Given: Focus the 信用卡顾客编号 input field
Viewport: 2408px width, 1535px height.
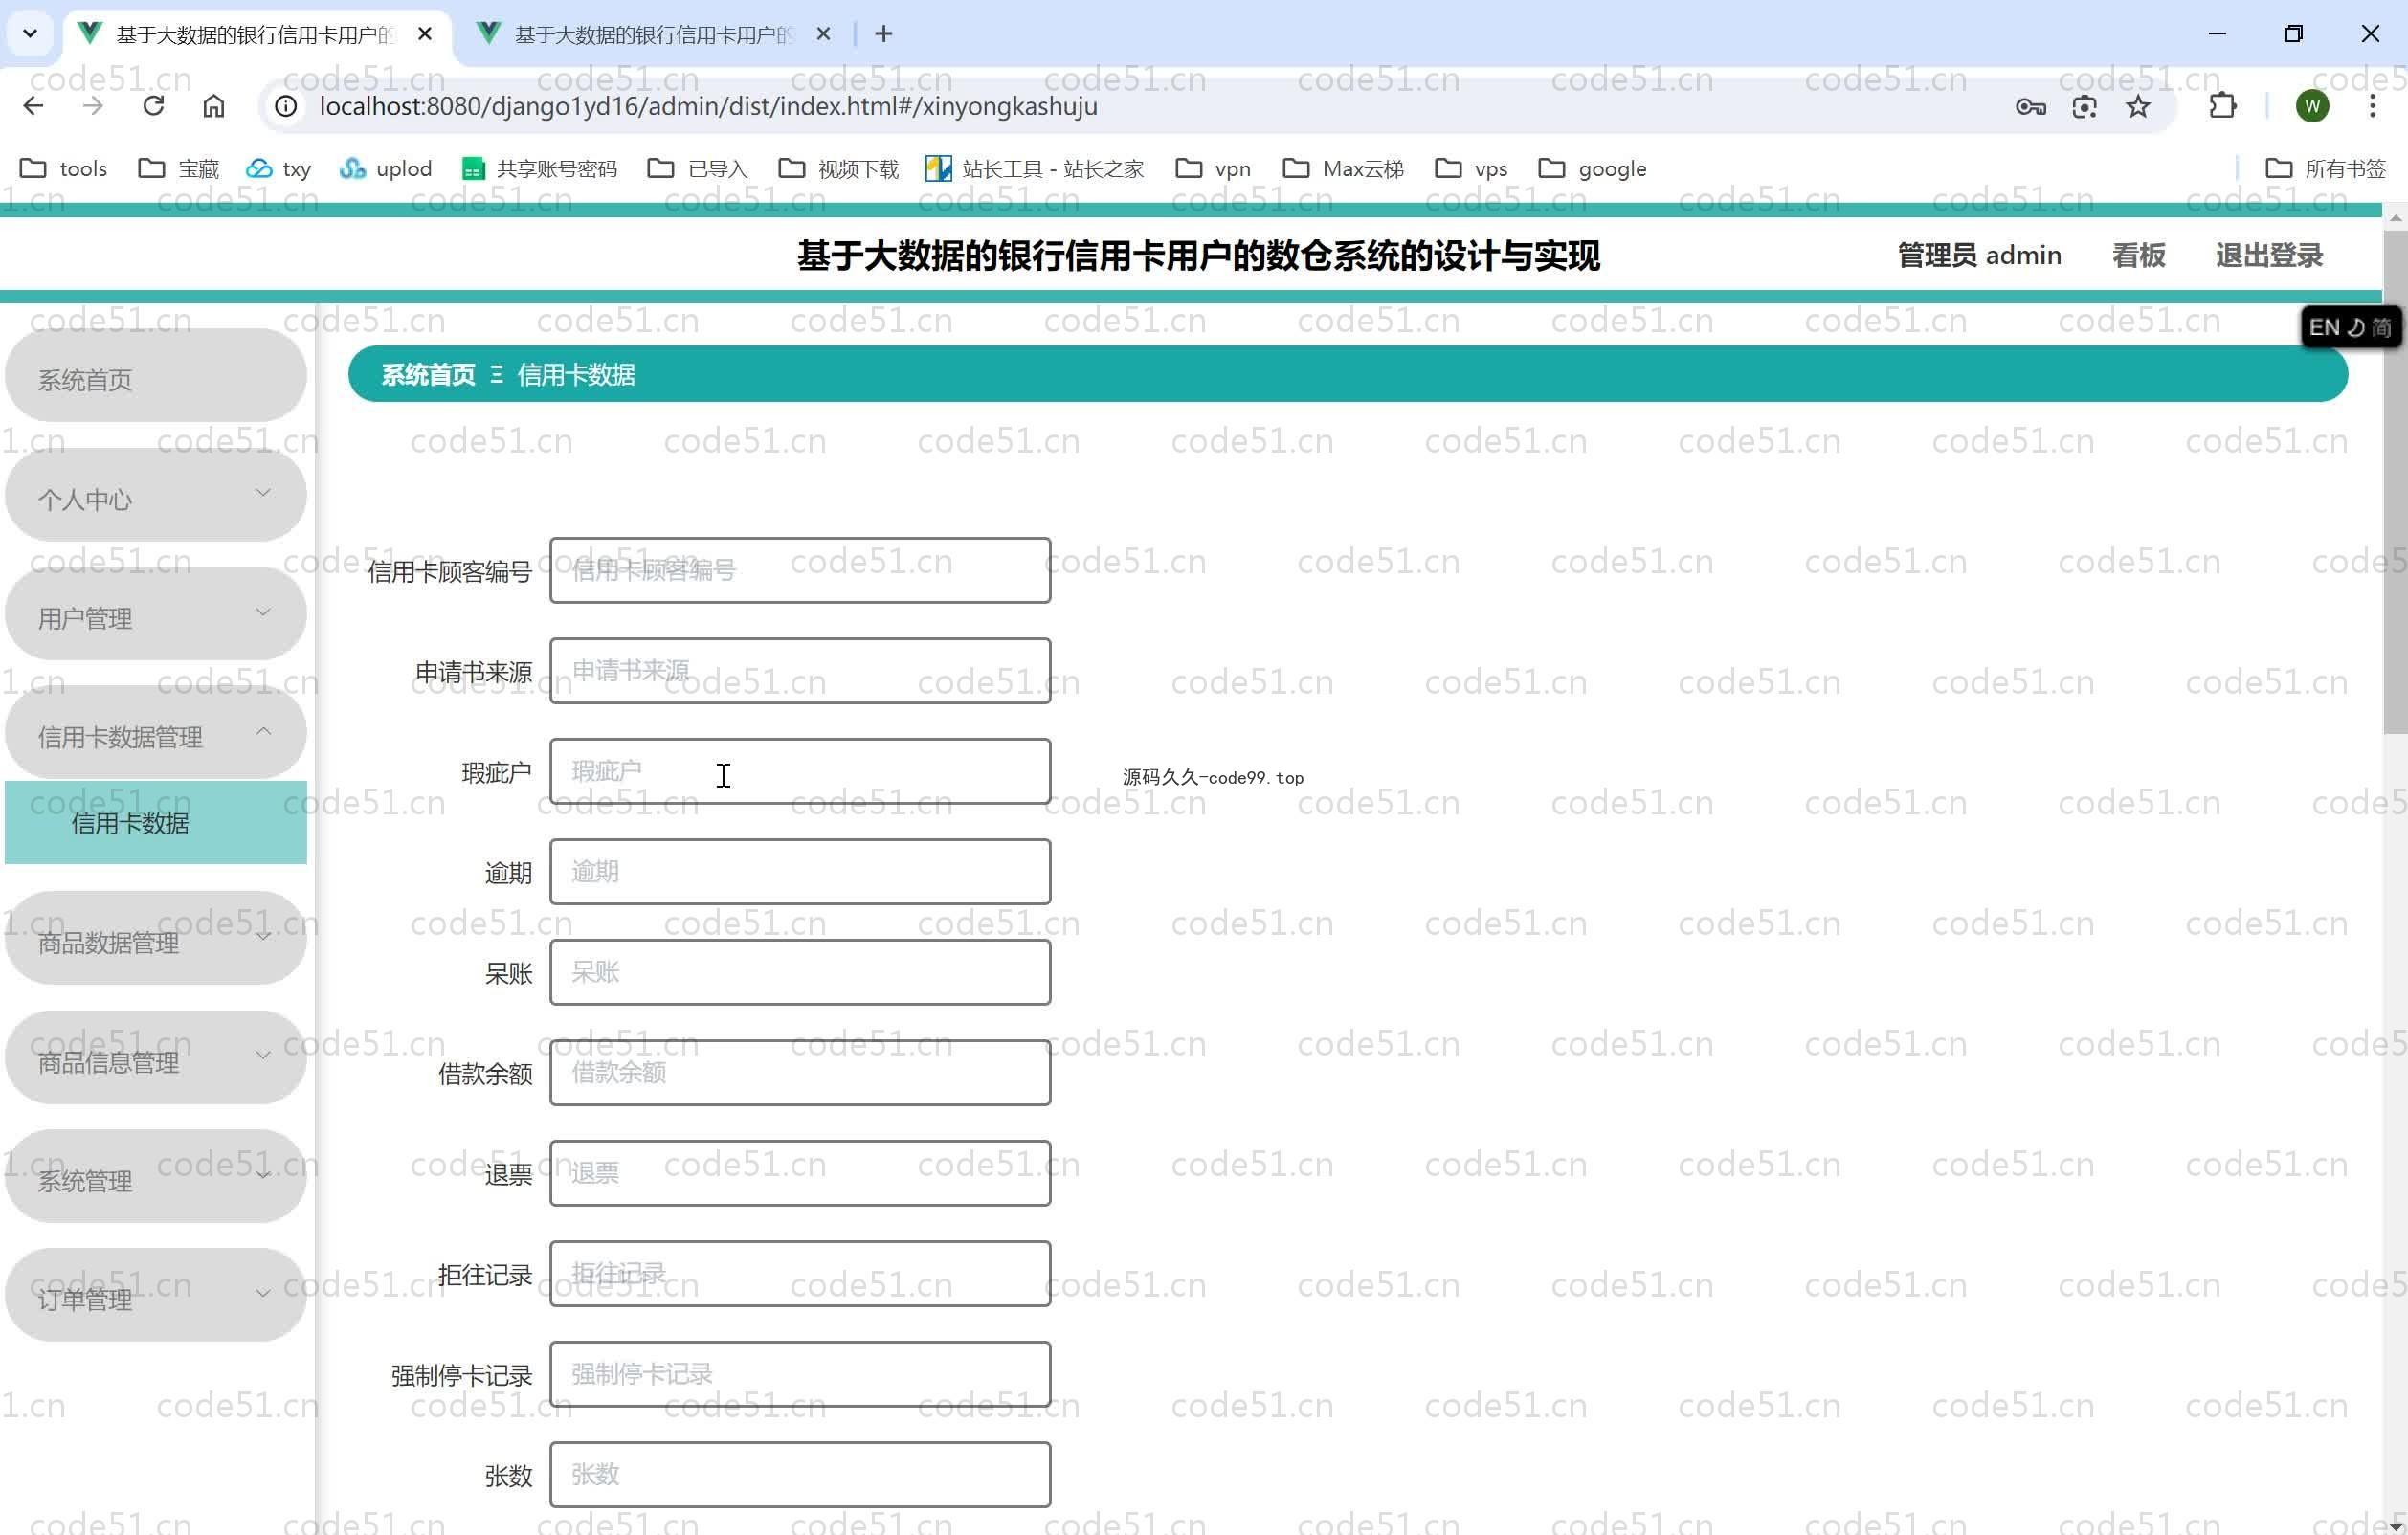Looking at the screenshot, I should point(800,570).
